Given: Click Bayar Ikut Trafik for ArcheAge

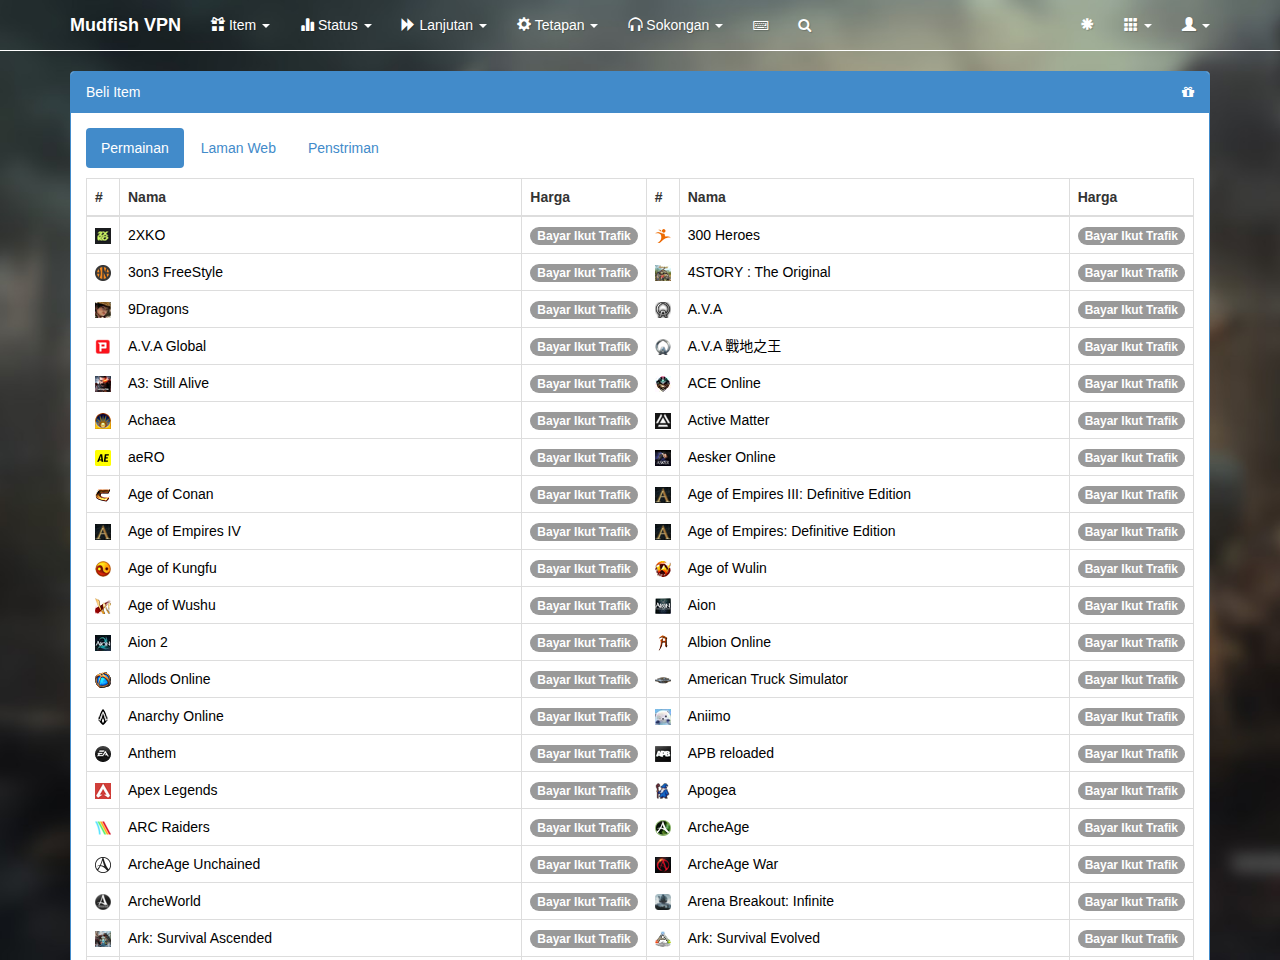Looking at the screenshot, I should coord(1131,828).
